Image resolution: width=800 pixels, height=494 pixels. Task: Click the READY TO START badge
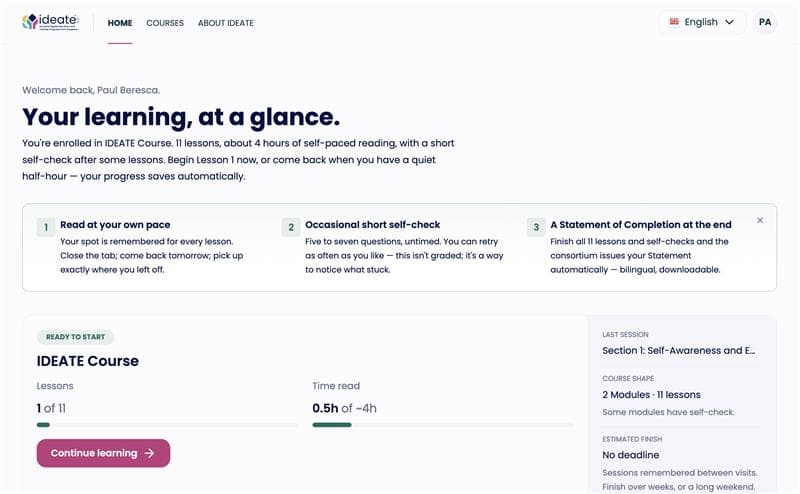tap(75, 337)
